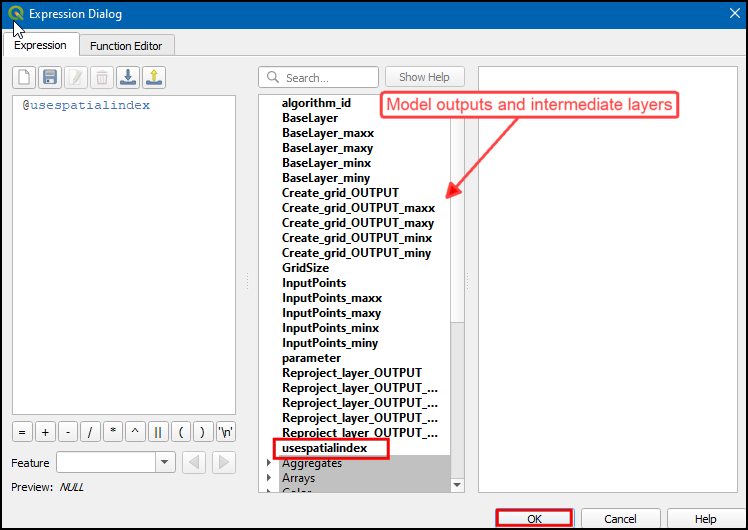Select Create_grid_OUTPUT_maxx
This screenshot has width=748, height=530.
point(358,208)
